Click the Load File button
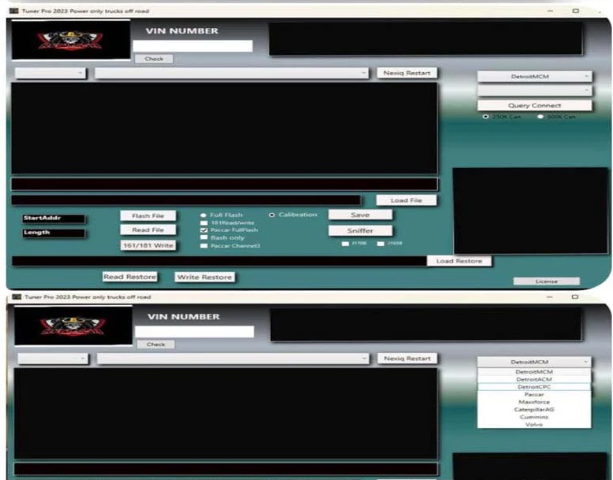Viewport: 613px width, 480px height. pos(406,200)
